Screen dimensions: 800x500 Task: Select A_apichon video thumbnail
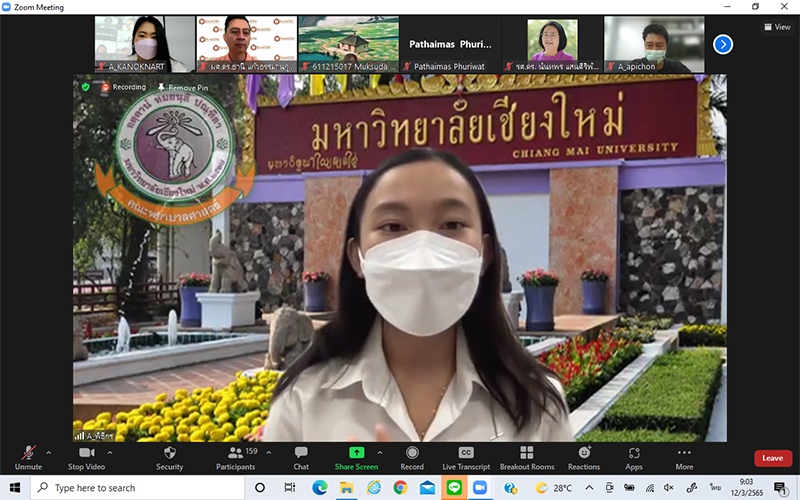[654, 44]
